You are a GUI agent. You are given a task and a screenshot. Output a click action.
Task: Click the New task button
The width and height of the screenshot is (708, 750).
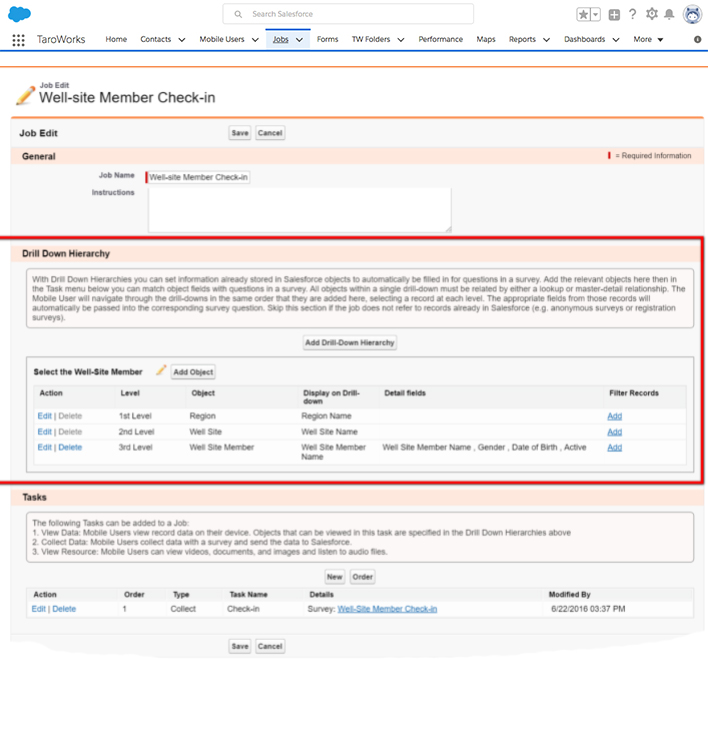click(334, 577)
